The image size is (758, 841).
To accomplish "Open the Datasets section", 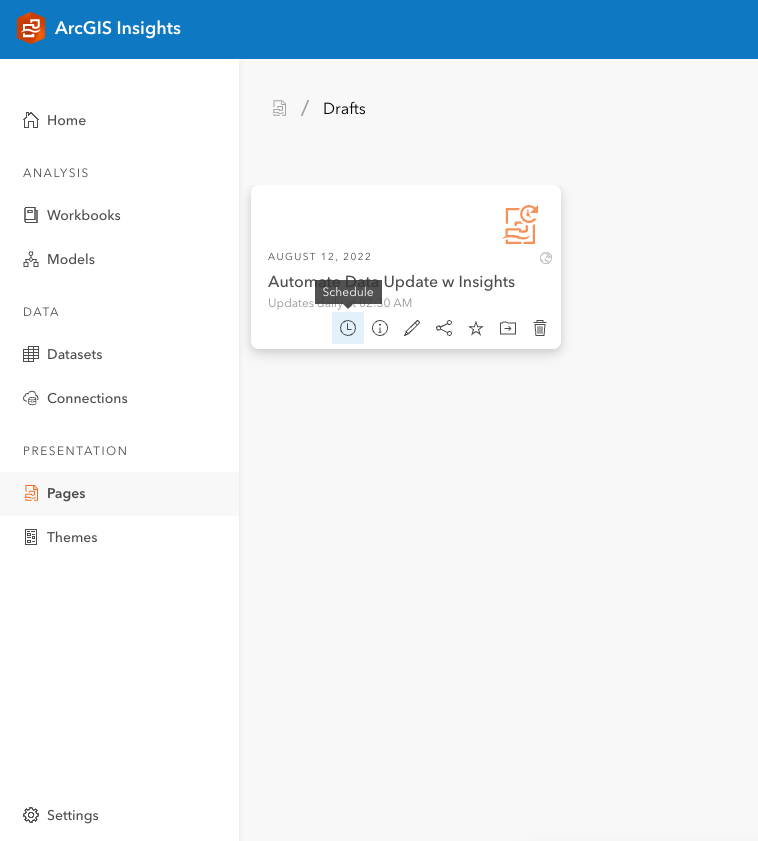I will (76, 354).
